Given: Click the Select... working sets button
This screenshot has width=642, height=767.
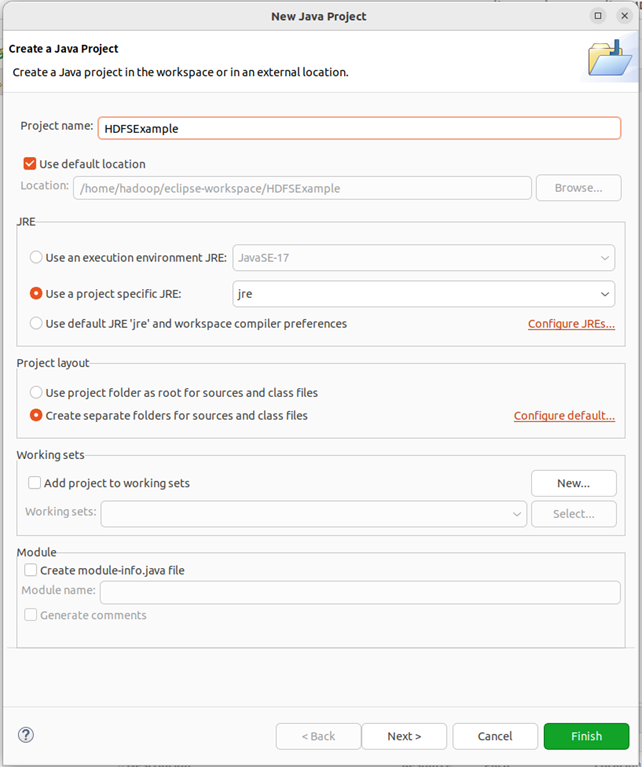Looking at the screenshot, I should pyautogui.click(x=573, y=514).
